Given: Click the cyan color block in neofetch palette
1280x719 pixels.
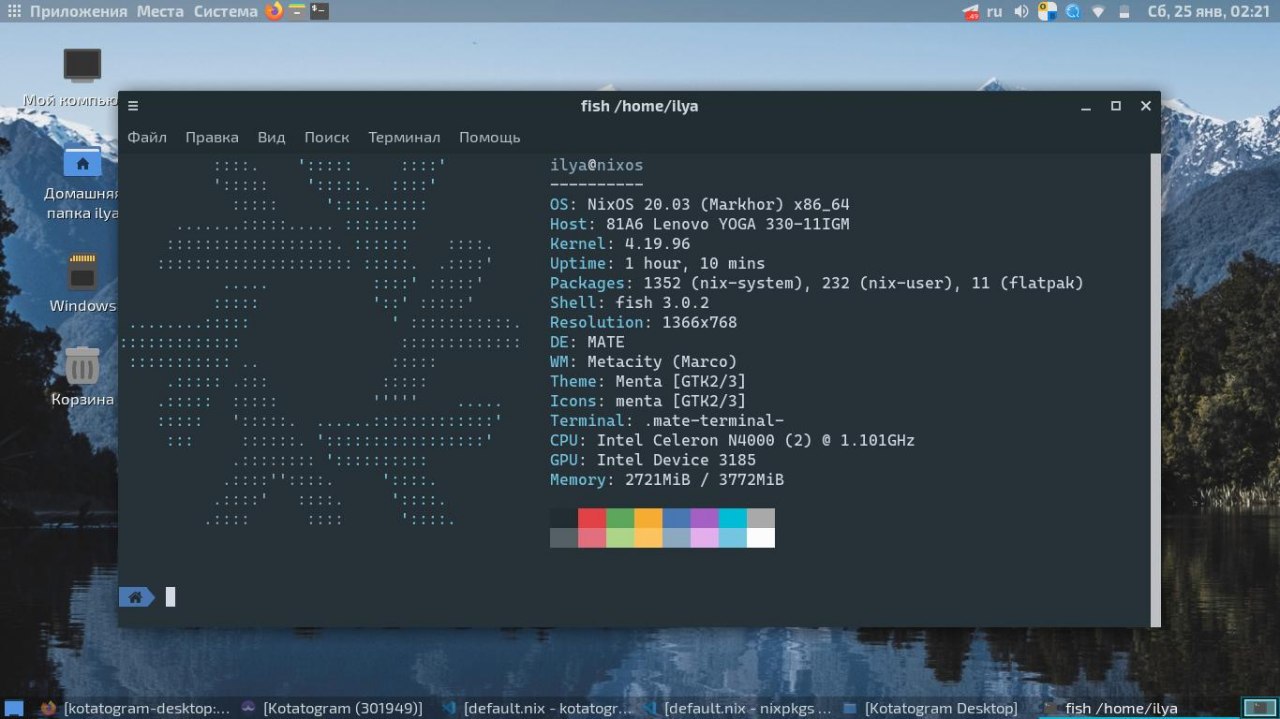Looking at the screenshot, I should tap(732, 518).
